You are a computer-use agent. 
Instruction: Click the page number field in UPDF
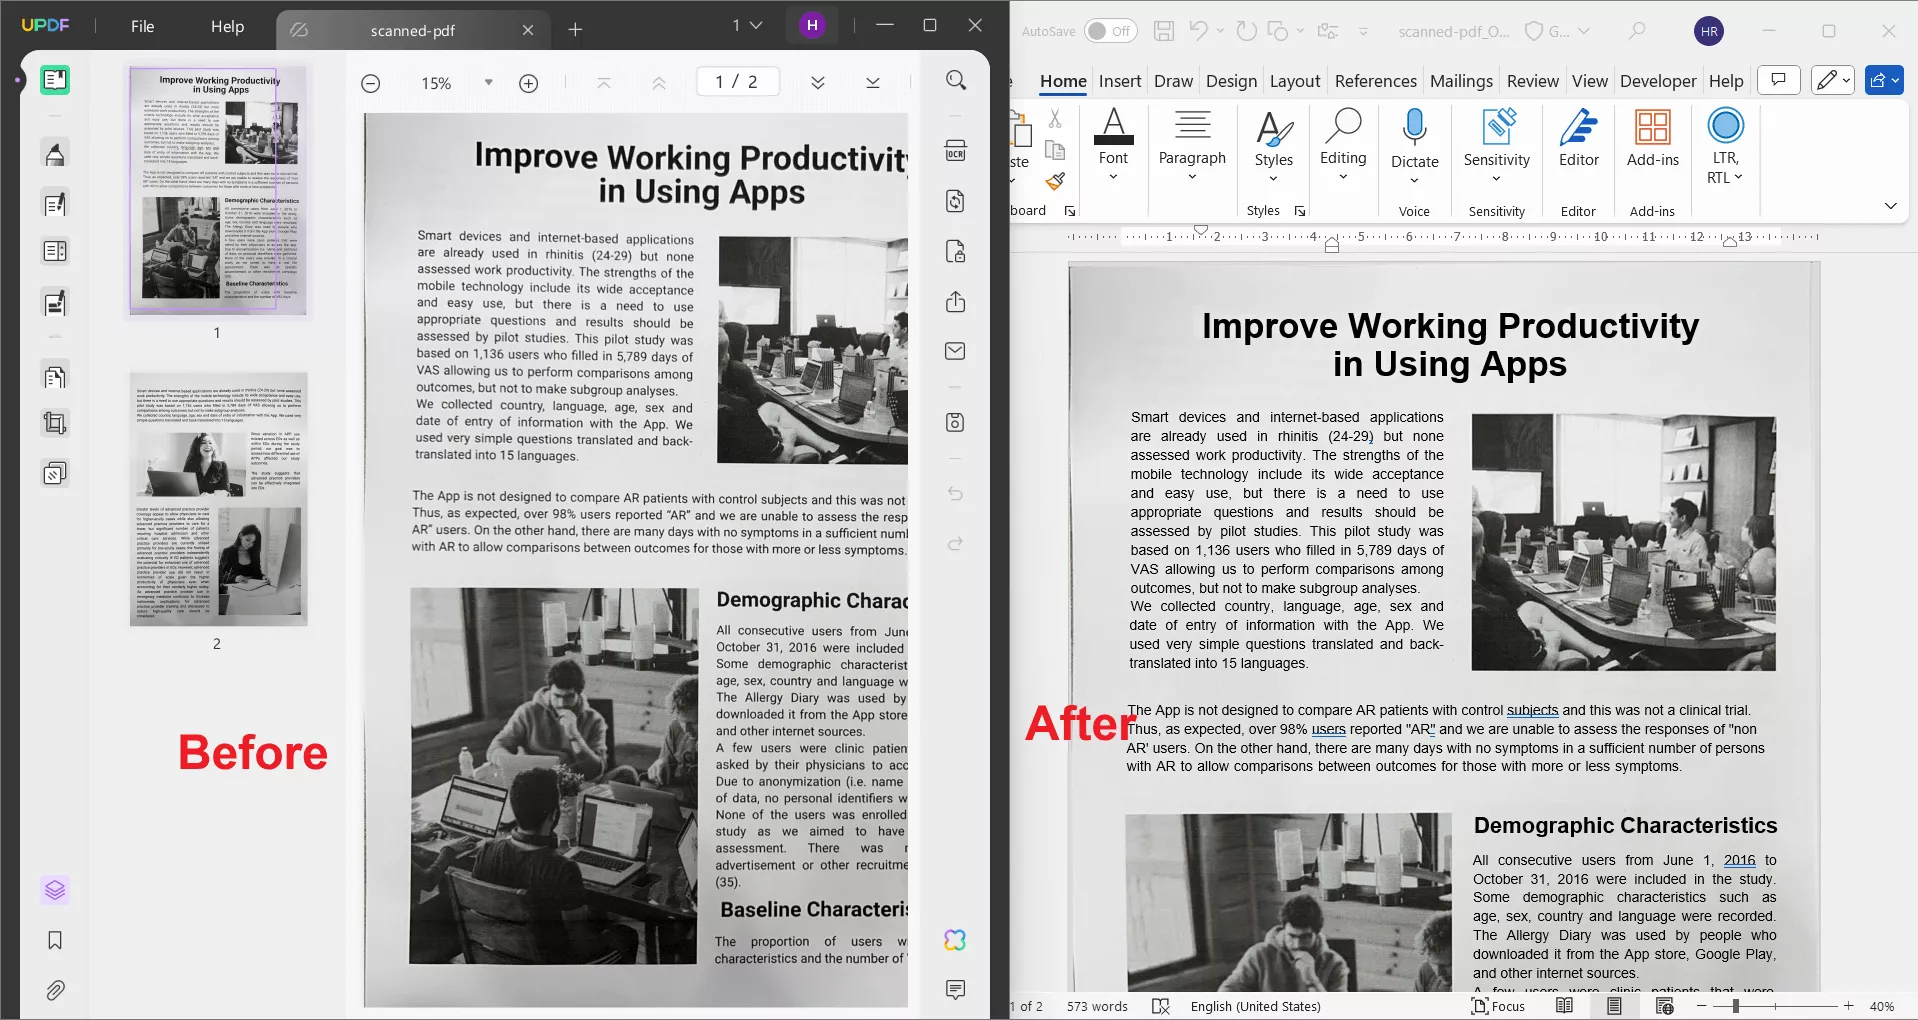[x=738, y=82]
